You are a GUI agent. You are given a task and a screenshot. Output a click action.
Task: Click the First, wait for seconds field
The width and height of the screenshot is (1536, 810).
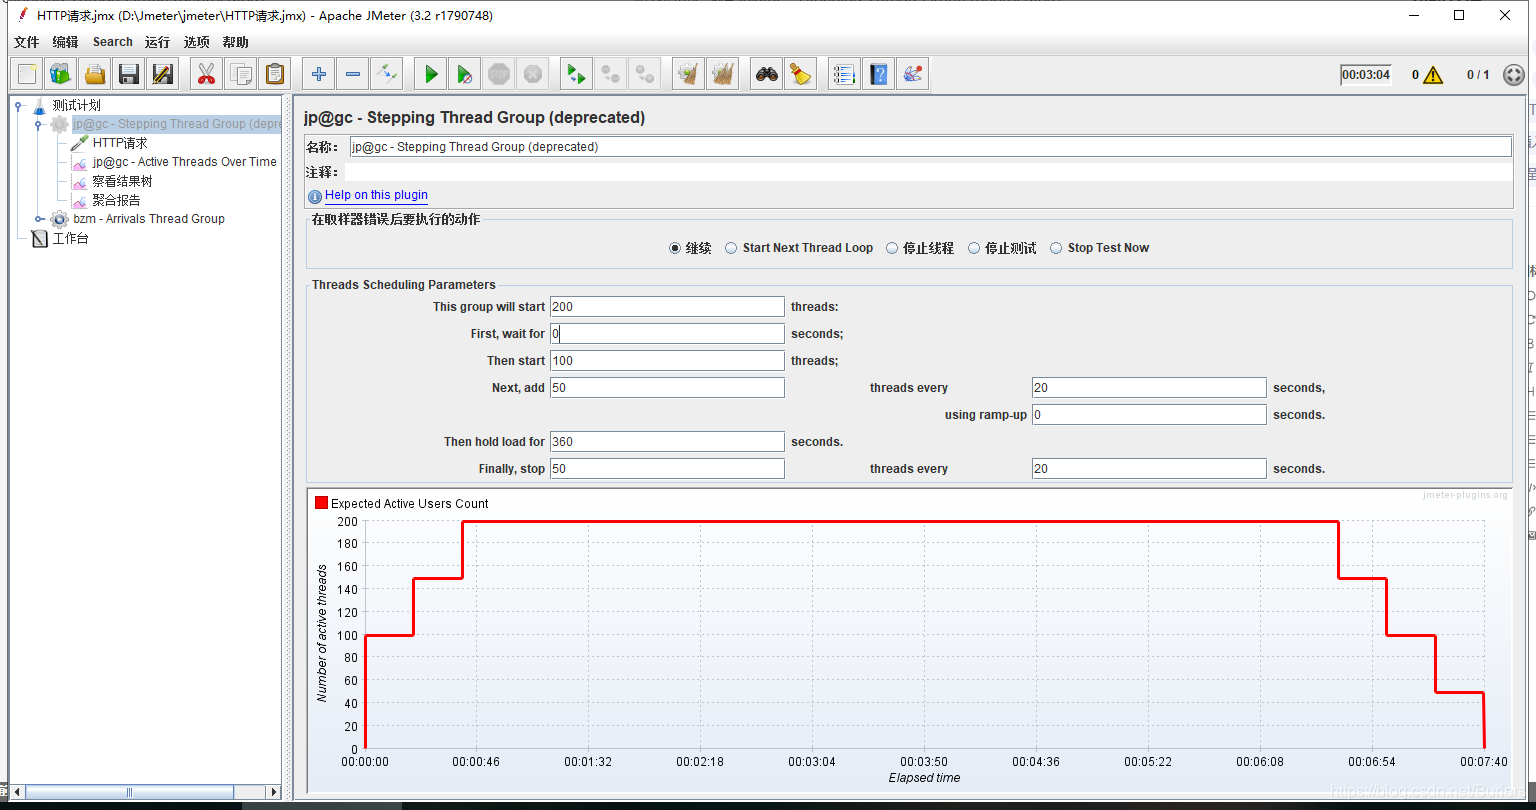click(x=667, y=334)
